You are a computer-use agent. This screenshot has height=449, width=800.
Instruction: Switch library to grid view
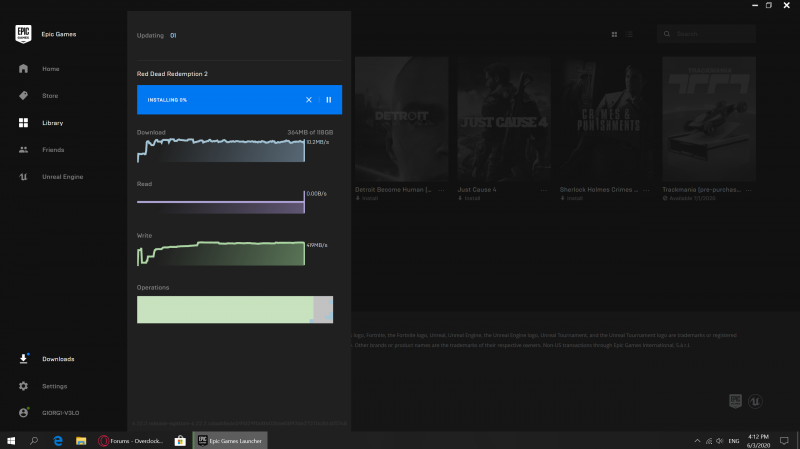pyautogui.click(x=614, y=35)
